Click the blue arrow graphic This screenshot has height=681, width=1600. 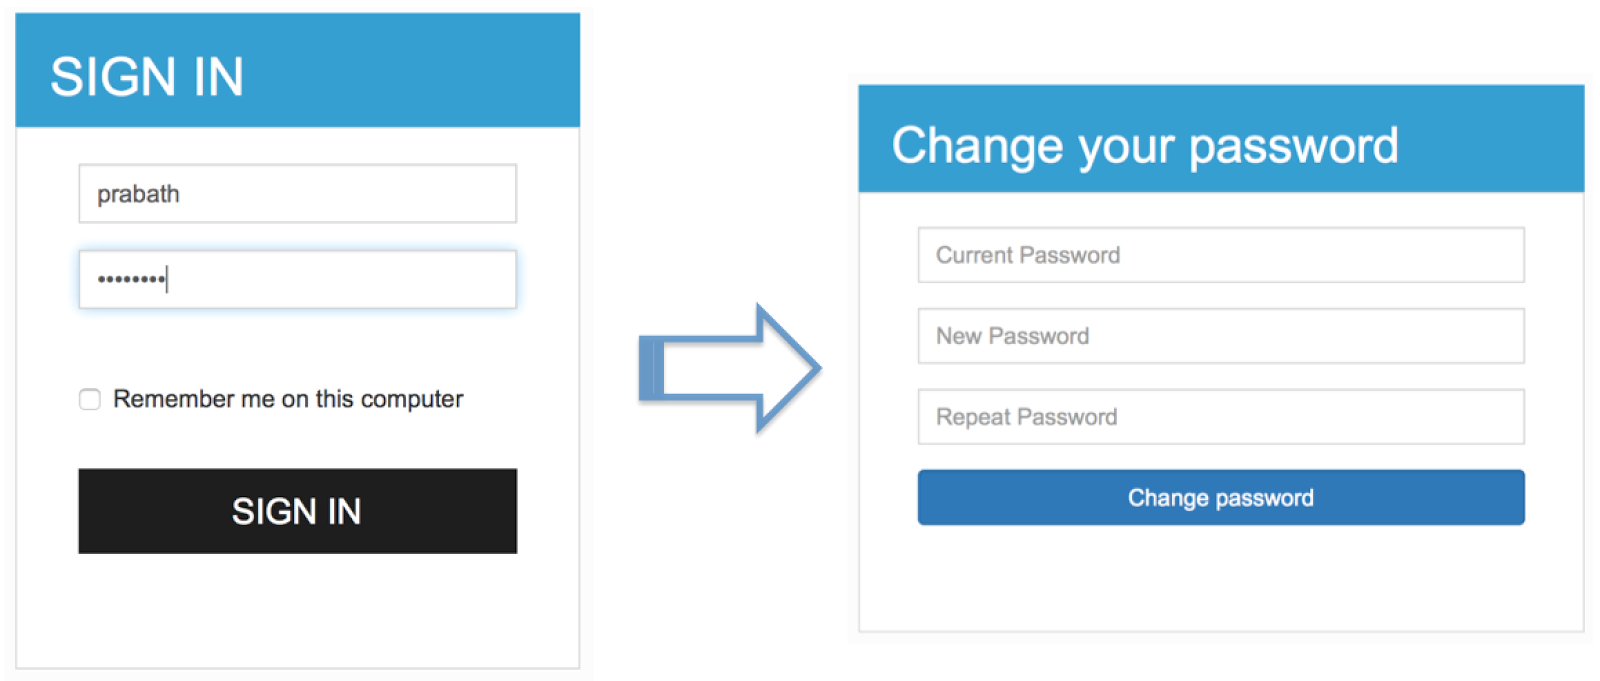[x=730, y=367]
